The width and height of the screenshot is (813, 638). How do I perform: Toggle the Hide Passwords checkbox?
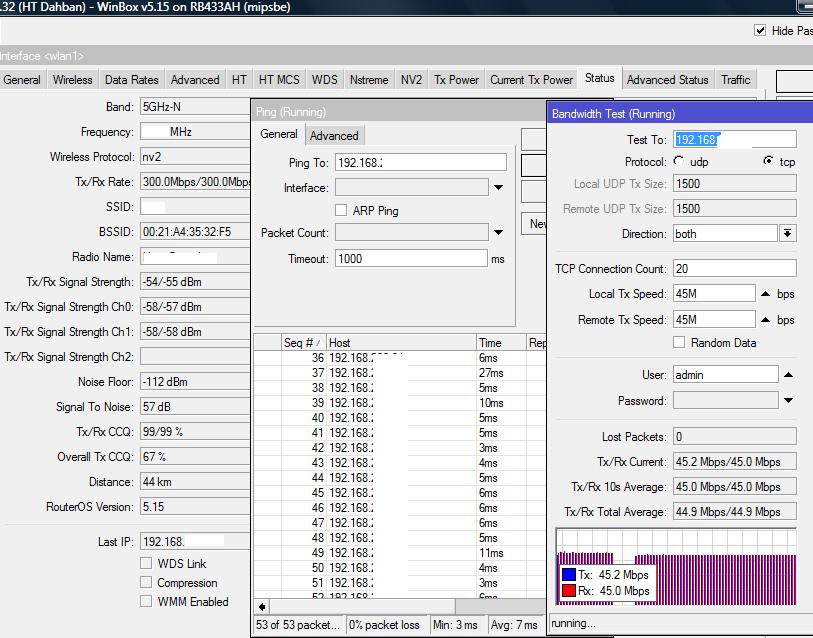click(760, 29)
